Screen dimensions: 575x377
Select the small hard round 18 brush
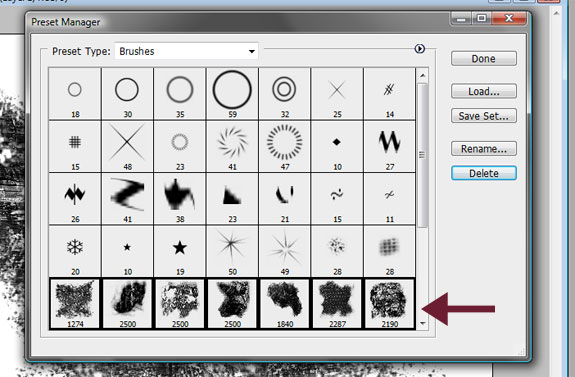tap(75, 94)
